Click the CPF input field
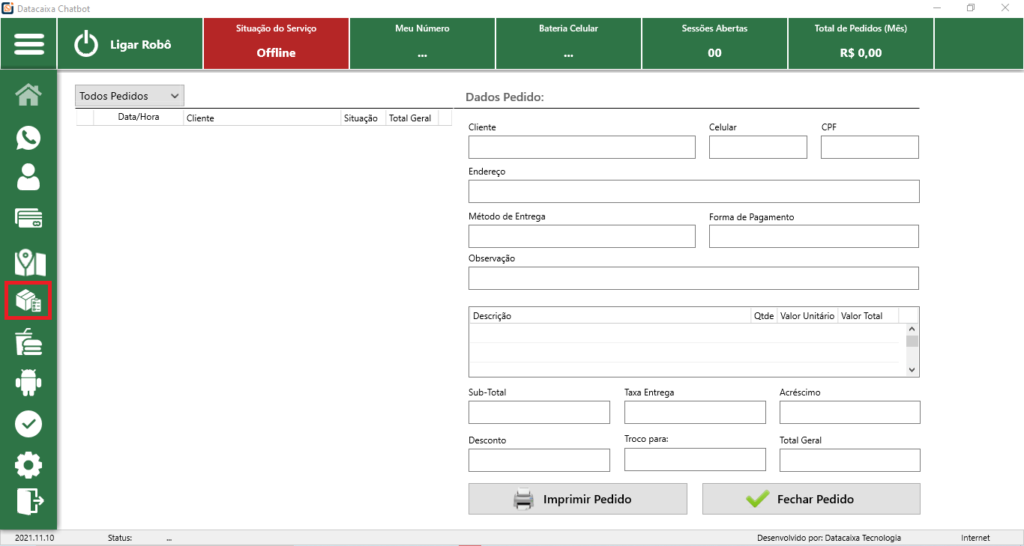The height and width of the screenshot is (546, 1024). pos(870,147)
